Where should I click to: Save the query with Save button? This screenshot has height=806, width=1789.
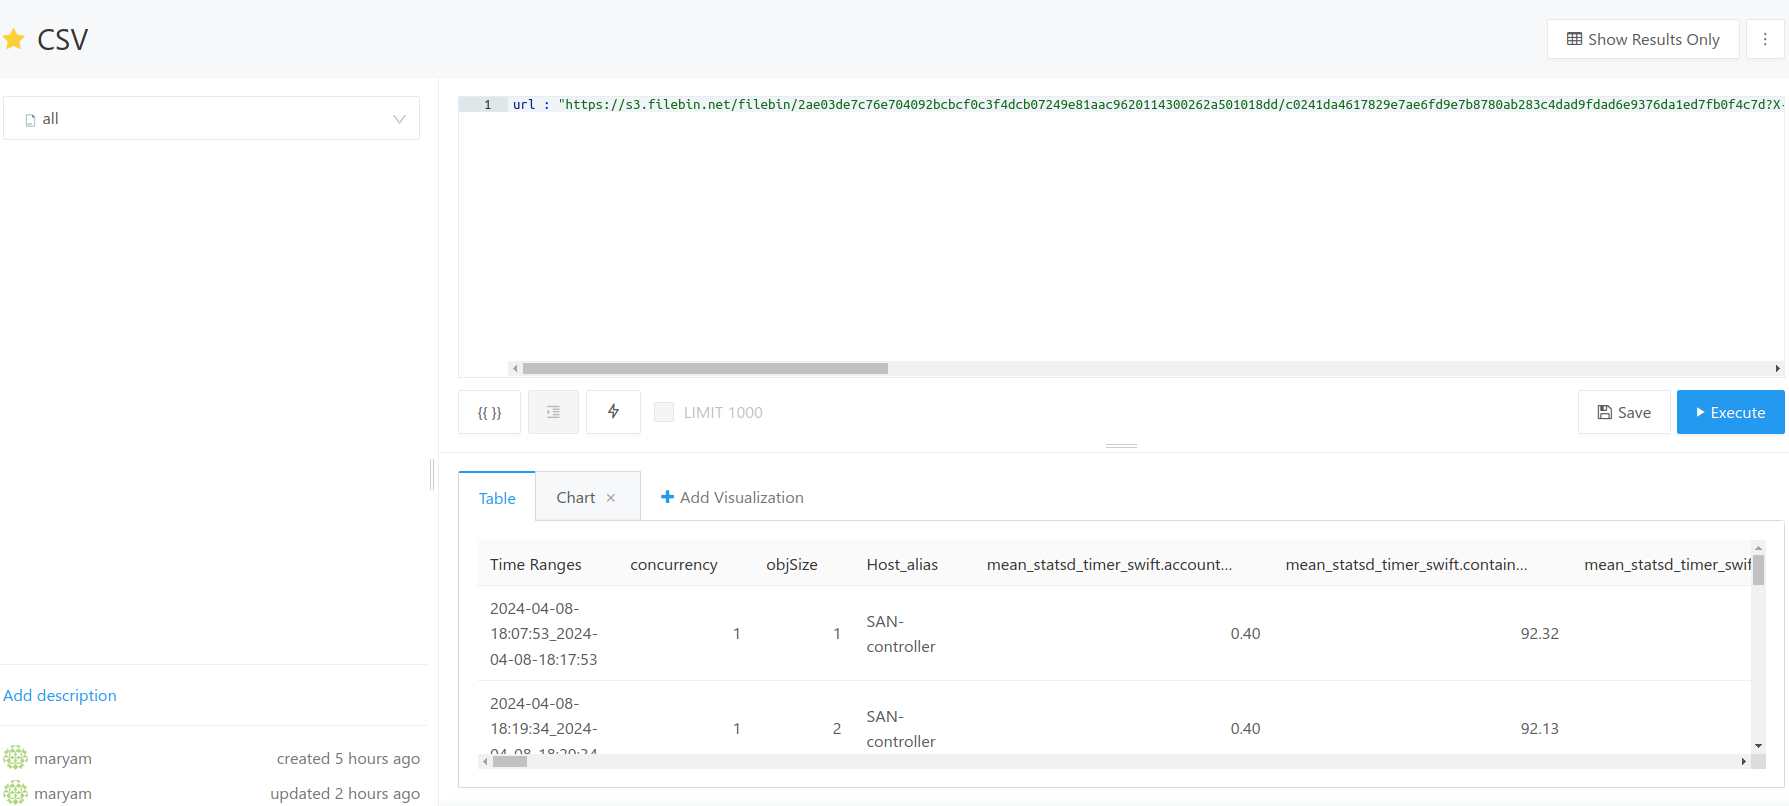pos(1624,412)
